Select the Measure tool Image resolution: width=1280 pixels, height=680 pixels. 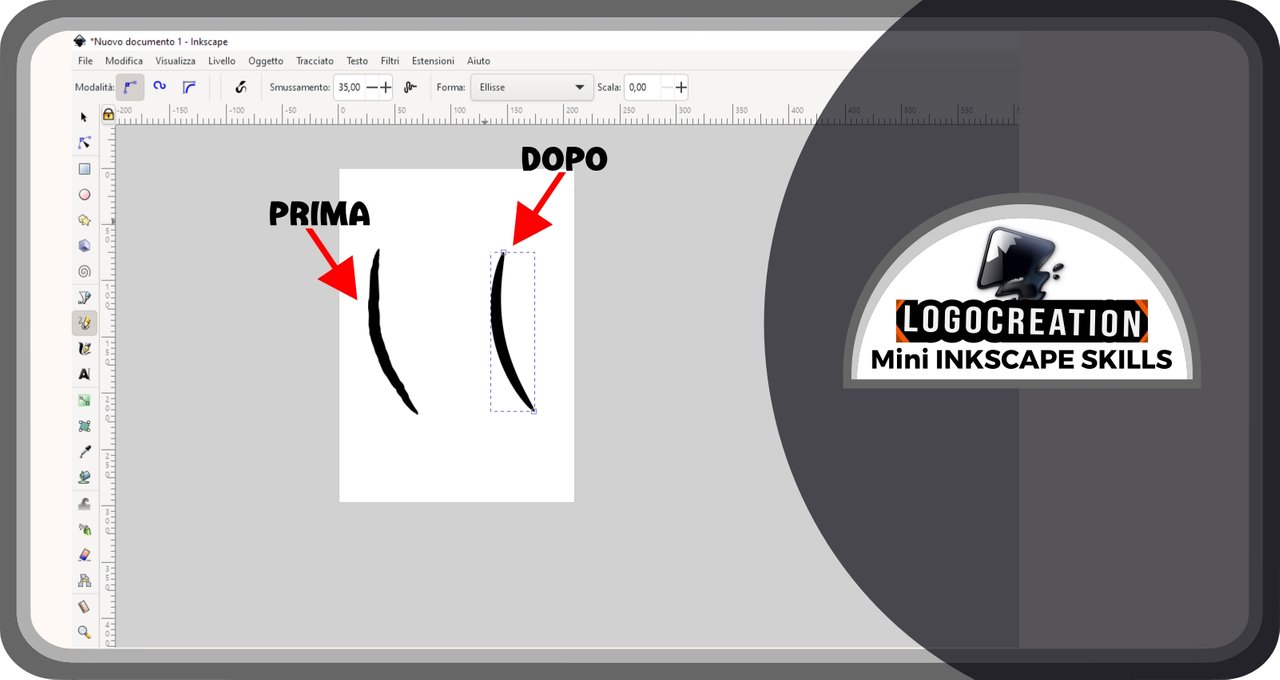[x=84, y=606]
